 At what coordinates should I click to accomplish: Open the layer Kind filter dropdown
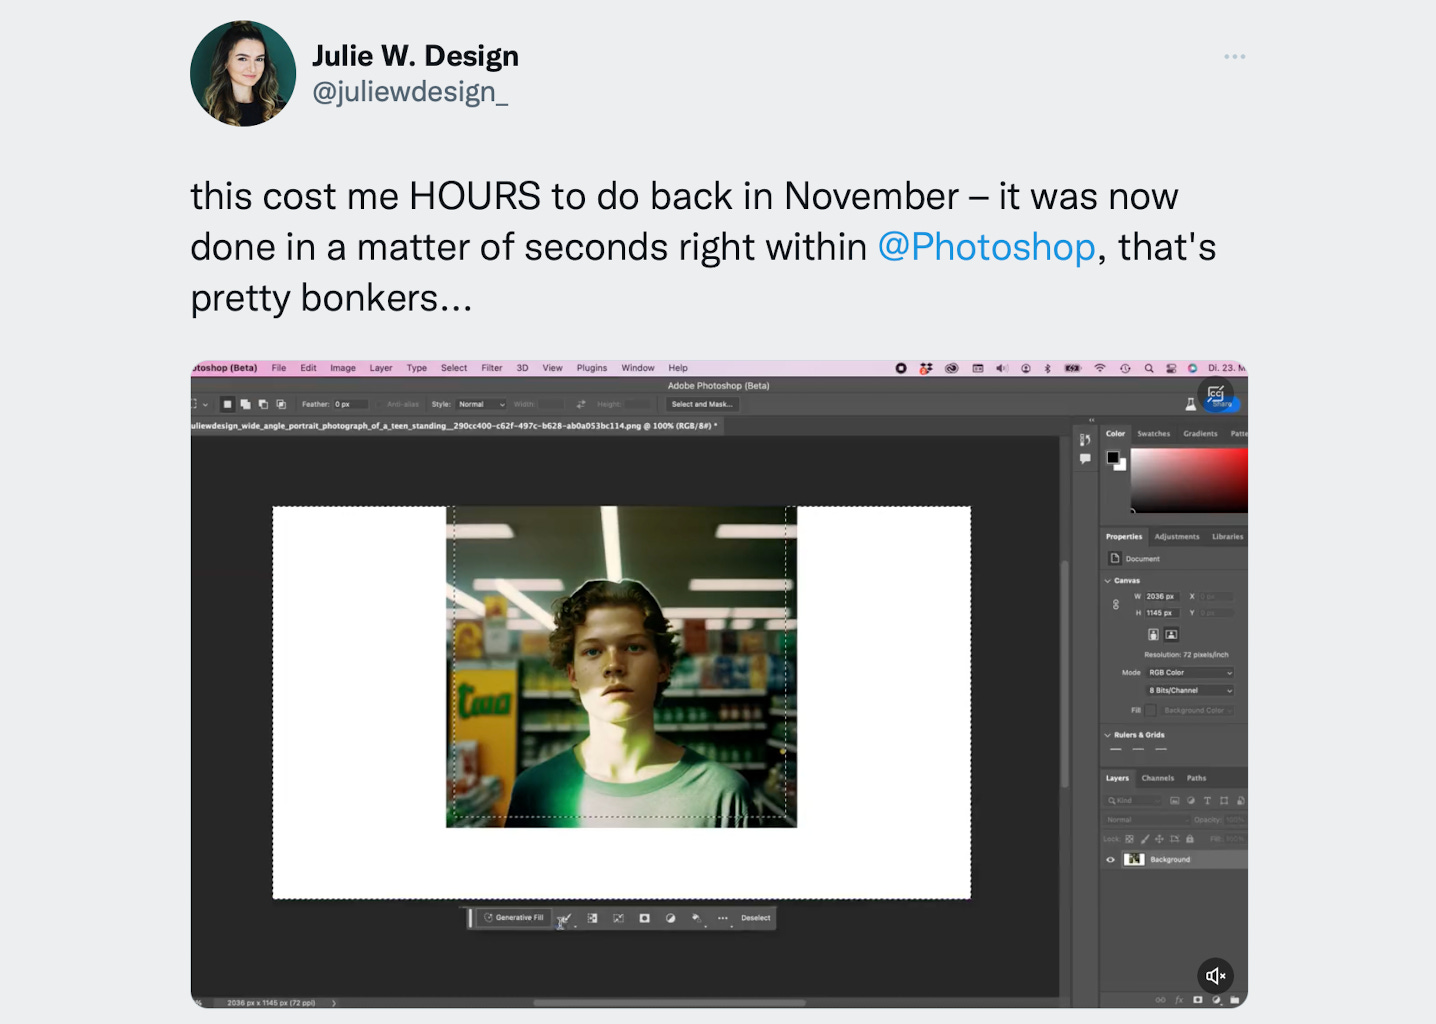coord(1134,801)
